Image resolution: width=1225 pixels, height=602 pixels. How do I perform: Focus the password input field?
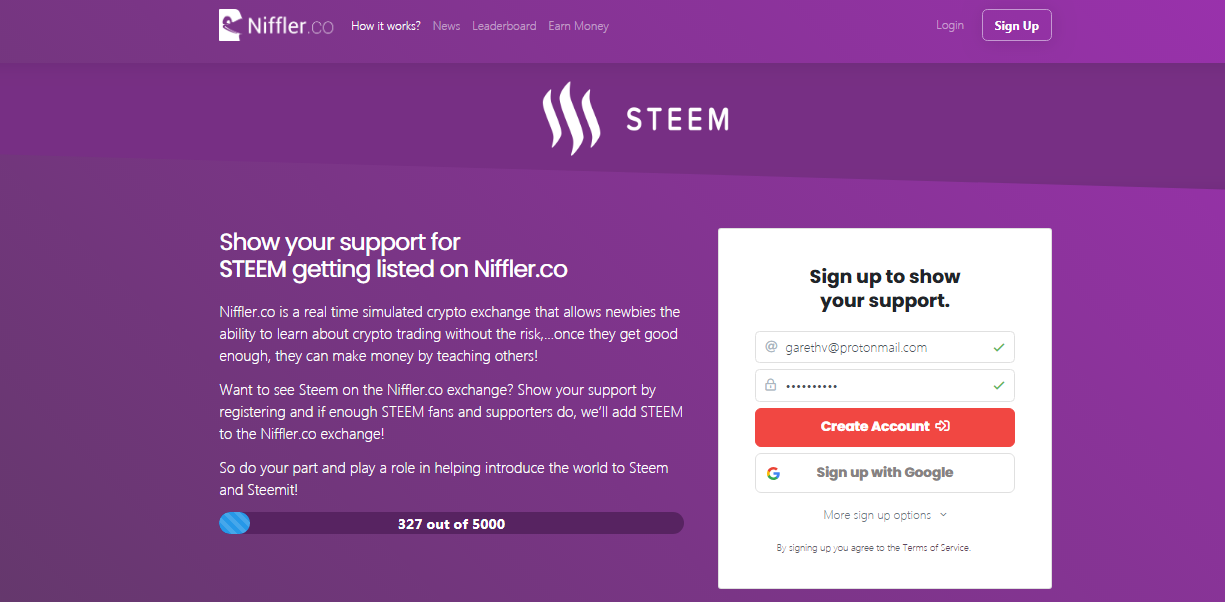click(x=880, y=385)
